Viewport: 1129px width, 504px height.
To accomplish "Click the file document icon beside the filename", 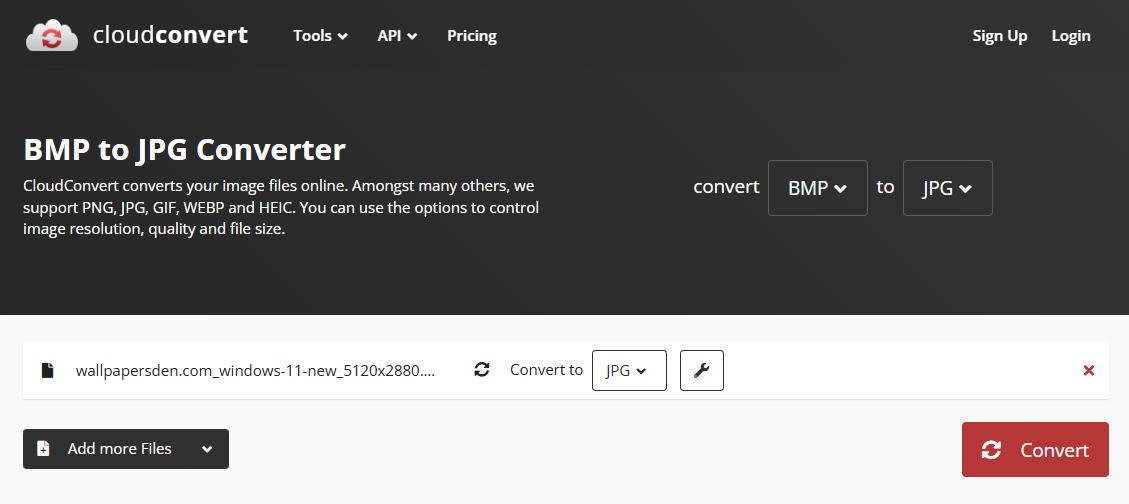I will tap(48, 370).
